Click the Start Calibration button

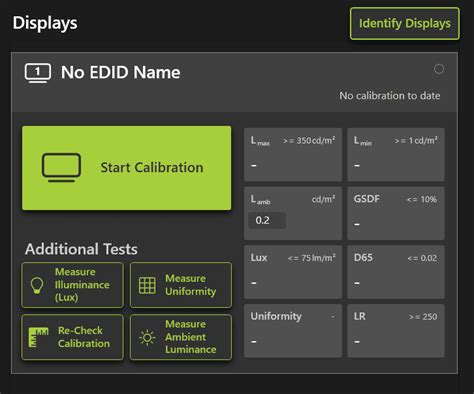point(127,168)
